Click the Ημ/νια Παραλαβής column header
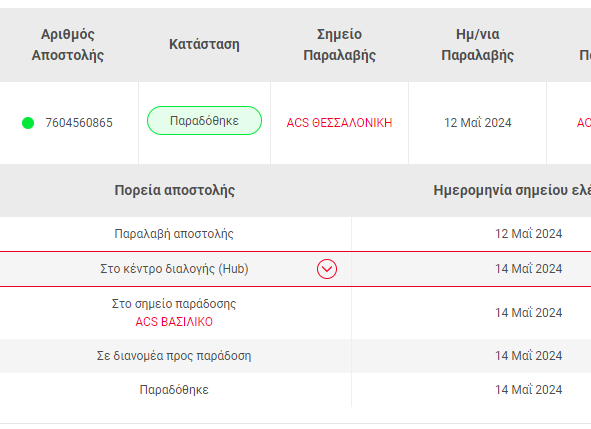The height and width of the screenshot is (429, 591). coord(478,45)
